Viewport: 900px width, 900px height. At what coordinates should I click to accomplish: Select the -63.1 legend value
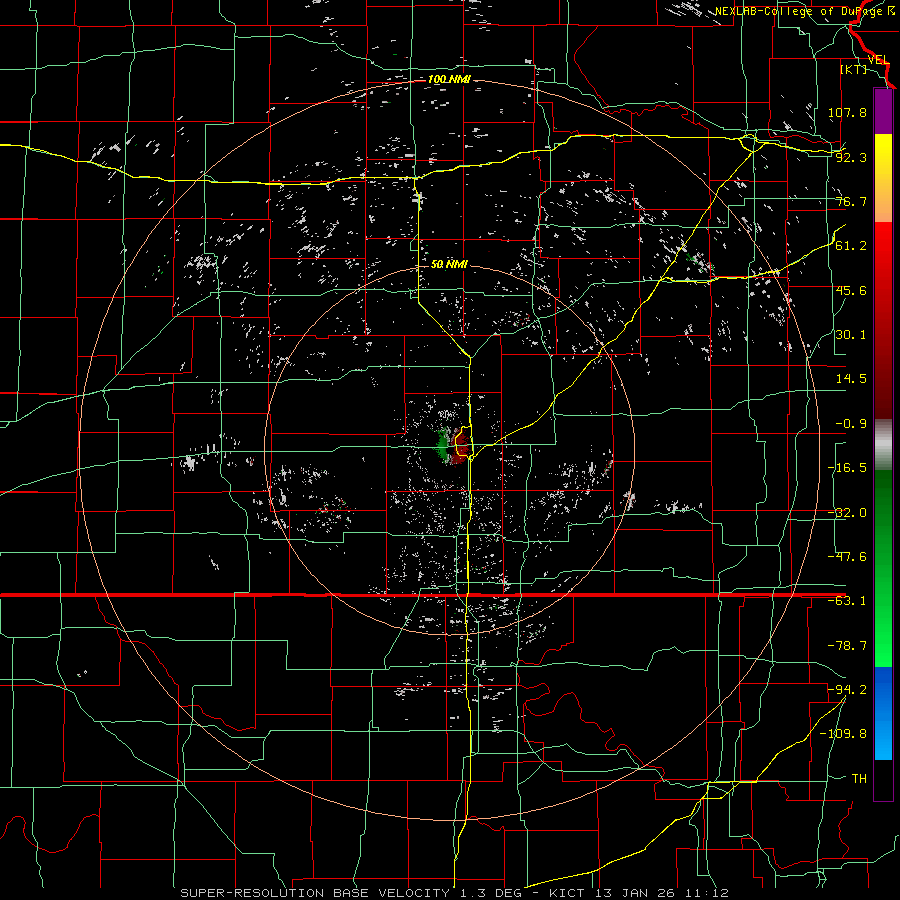point(847,601)
